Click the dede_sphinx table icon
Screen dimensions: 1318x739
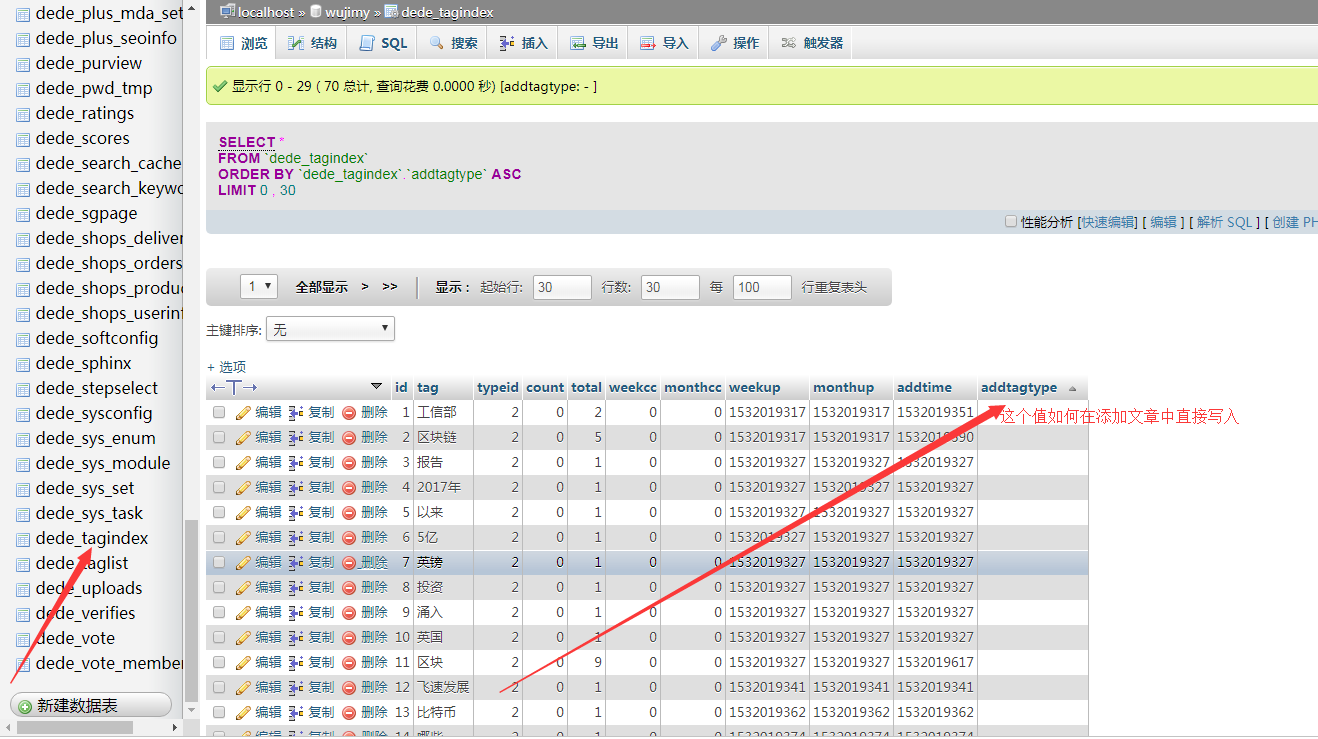23,364
